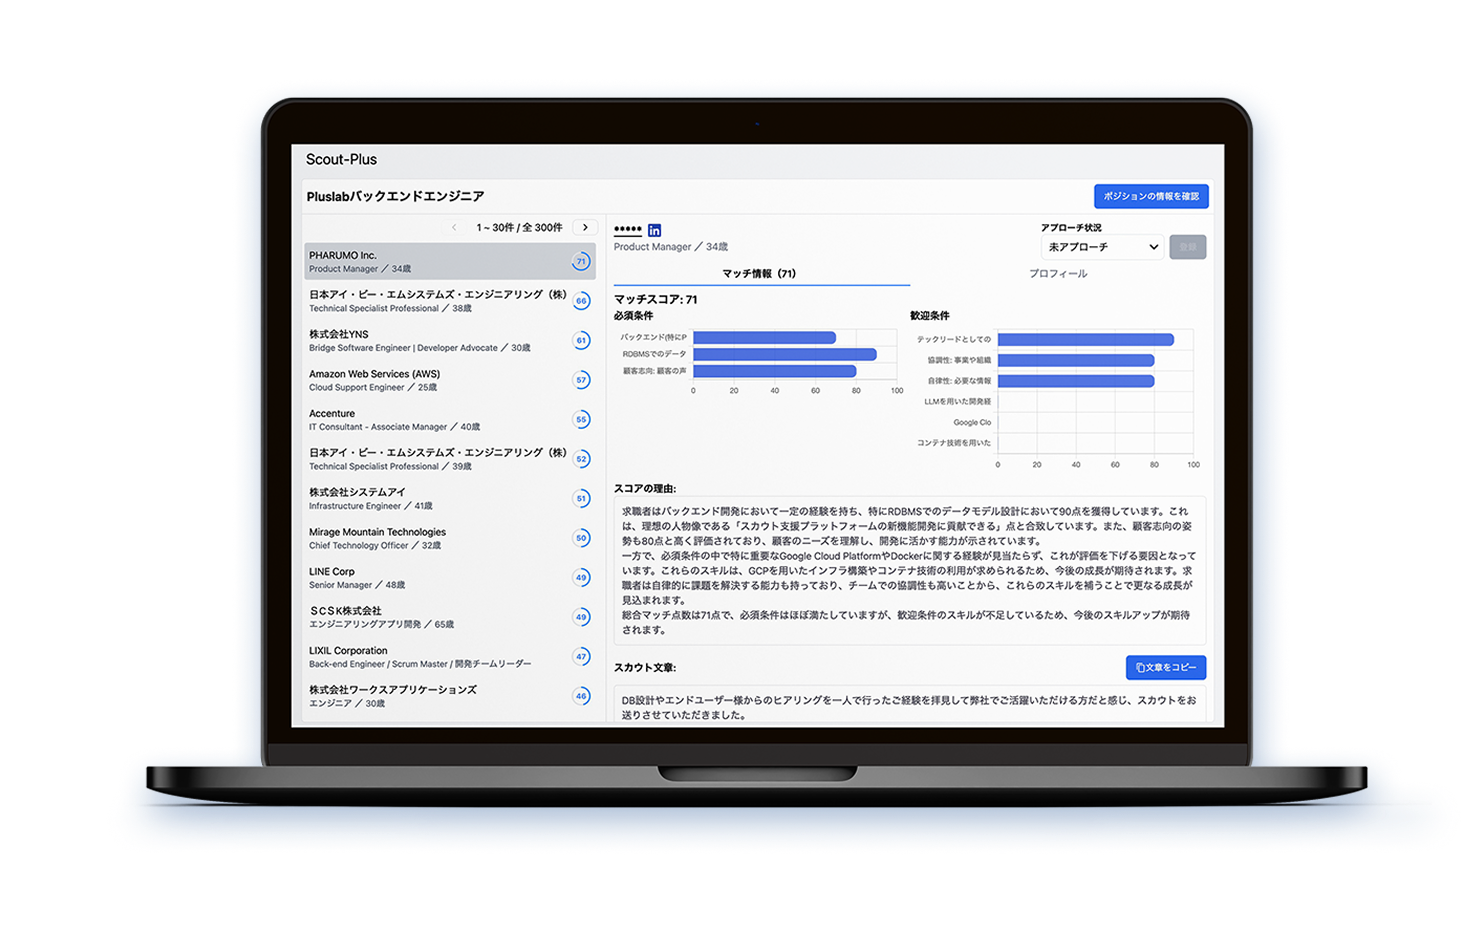The image size is (1472, 933).
Task: Click the Scout-Plus logo title
Action: [x=341, y=160]
